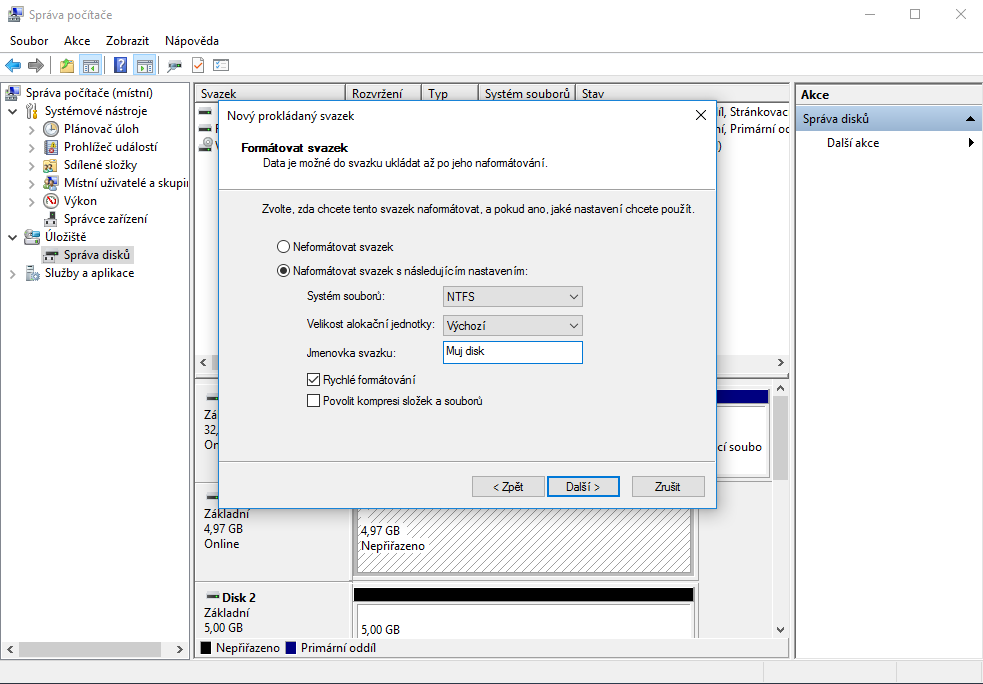Click the Prohlížeč událostí icon in tree

point(51,147)
